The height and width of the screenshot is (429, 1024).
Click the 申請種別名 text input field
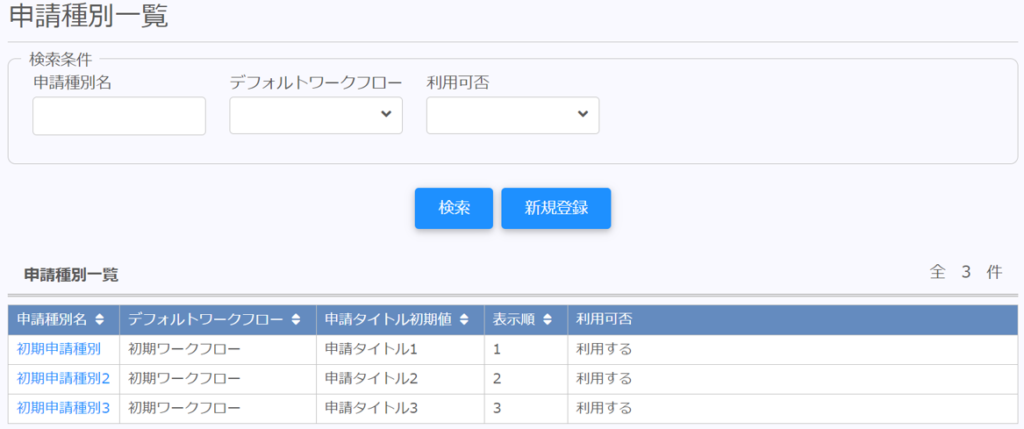[x=119, y=116]
